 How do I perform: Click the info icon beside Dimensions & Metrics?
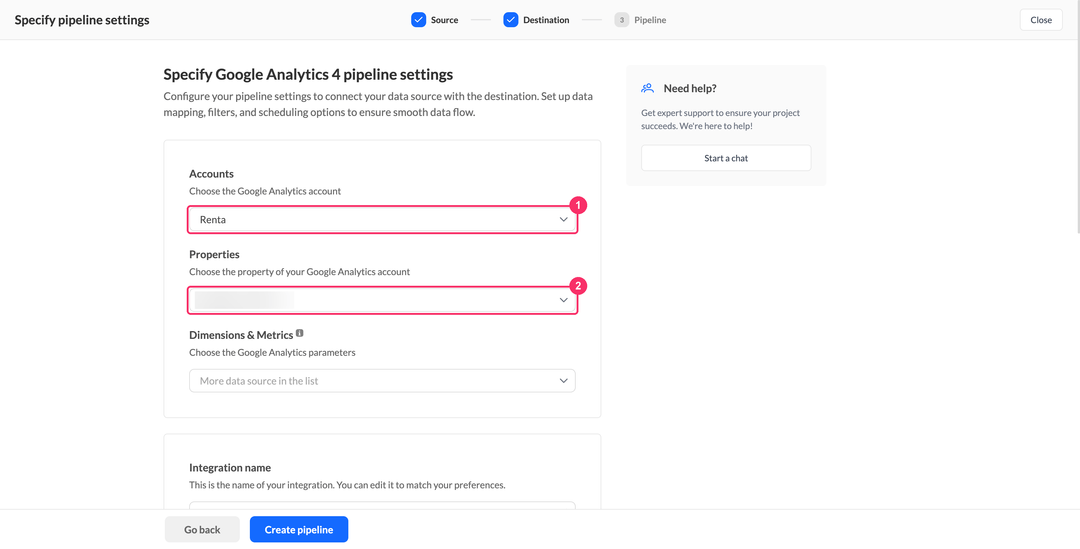[300, 333]
